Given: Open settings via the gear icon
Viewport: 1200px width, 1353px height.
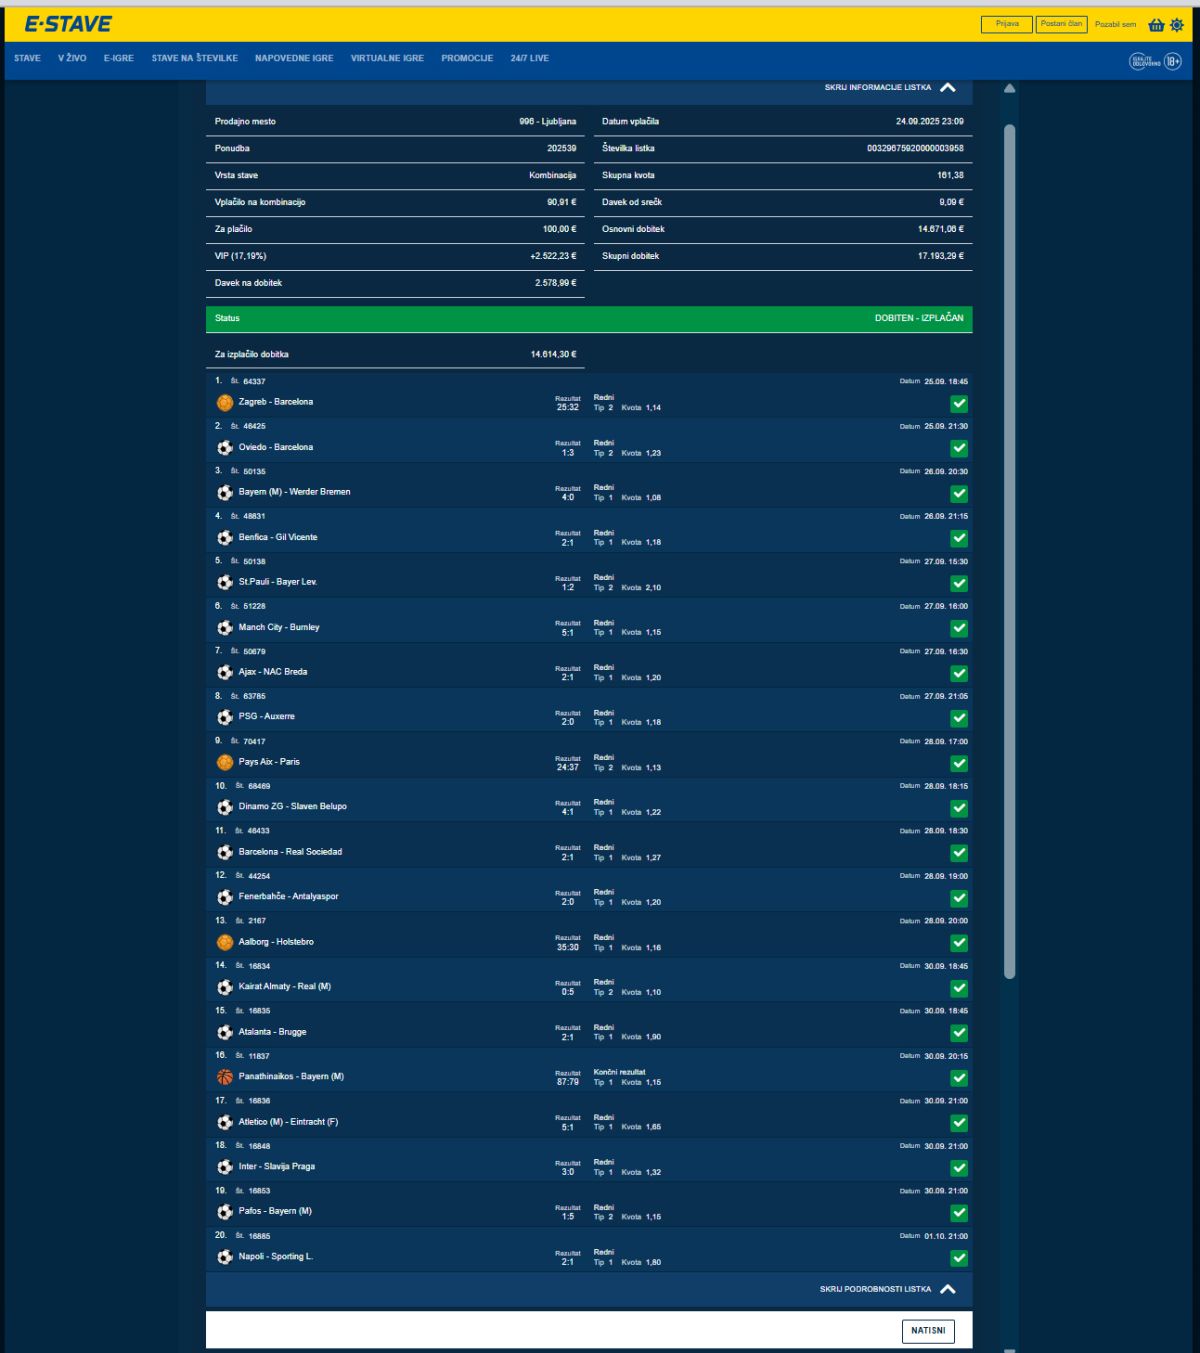Looking at the screenshot, I should [1176, 25].
